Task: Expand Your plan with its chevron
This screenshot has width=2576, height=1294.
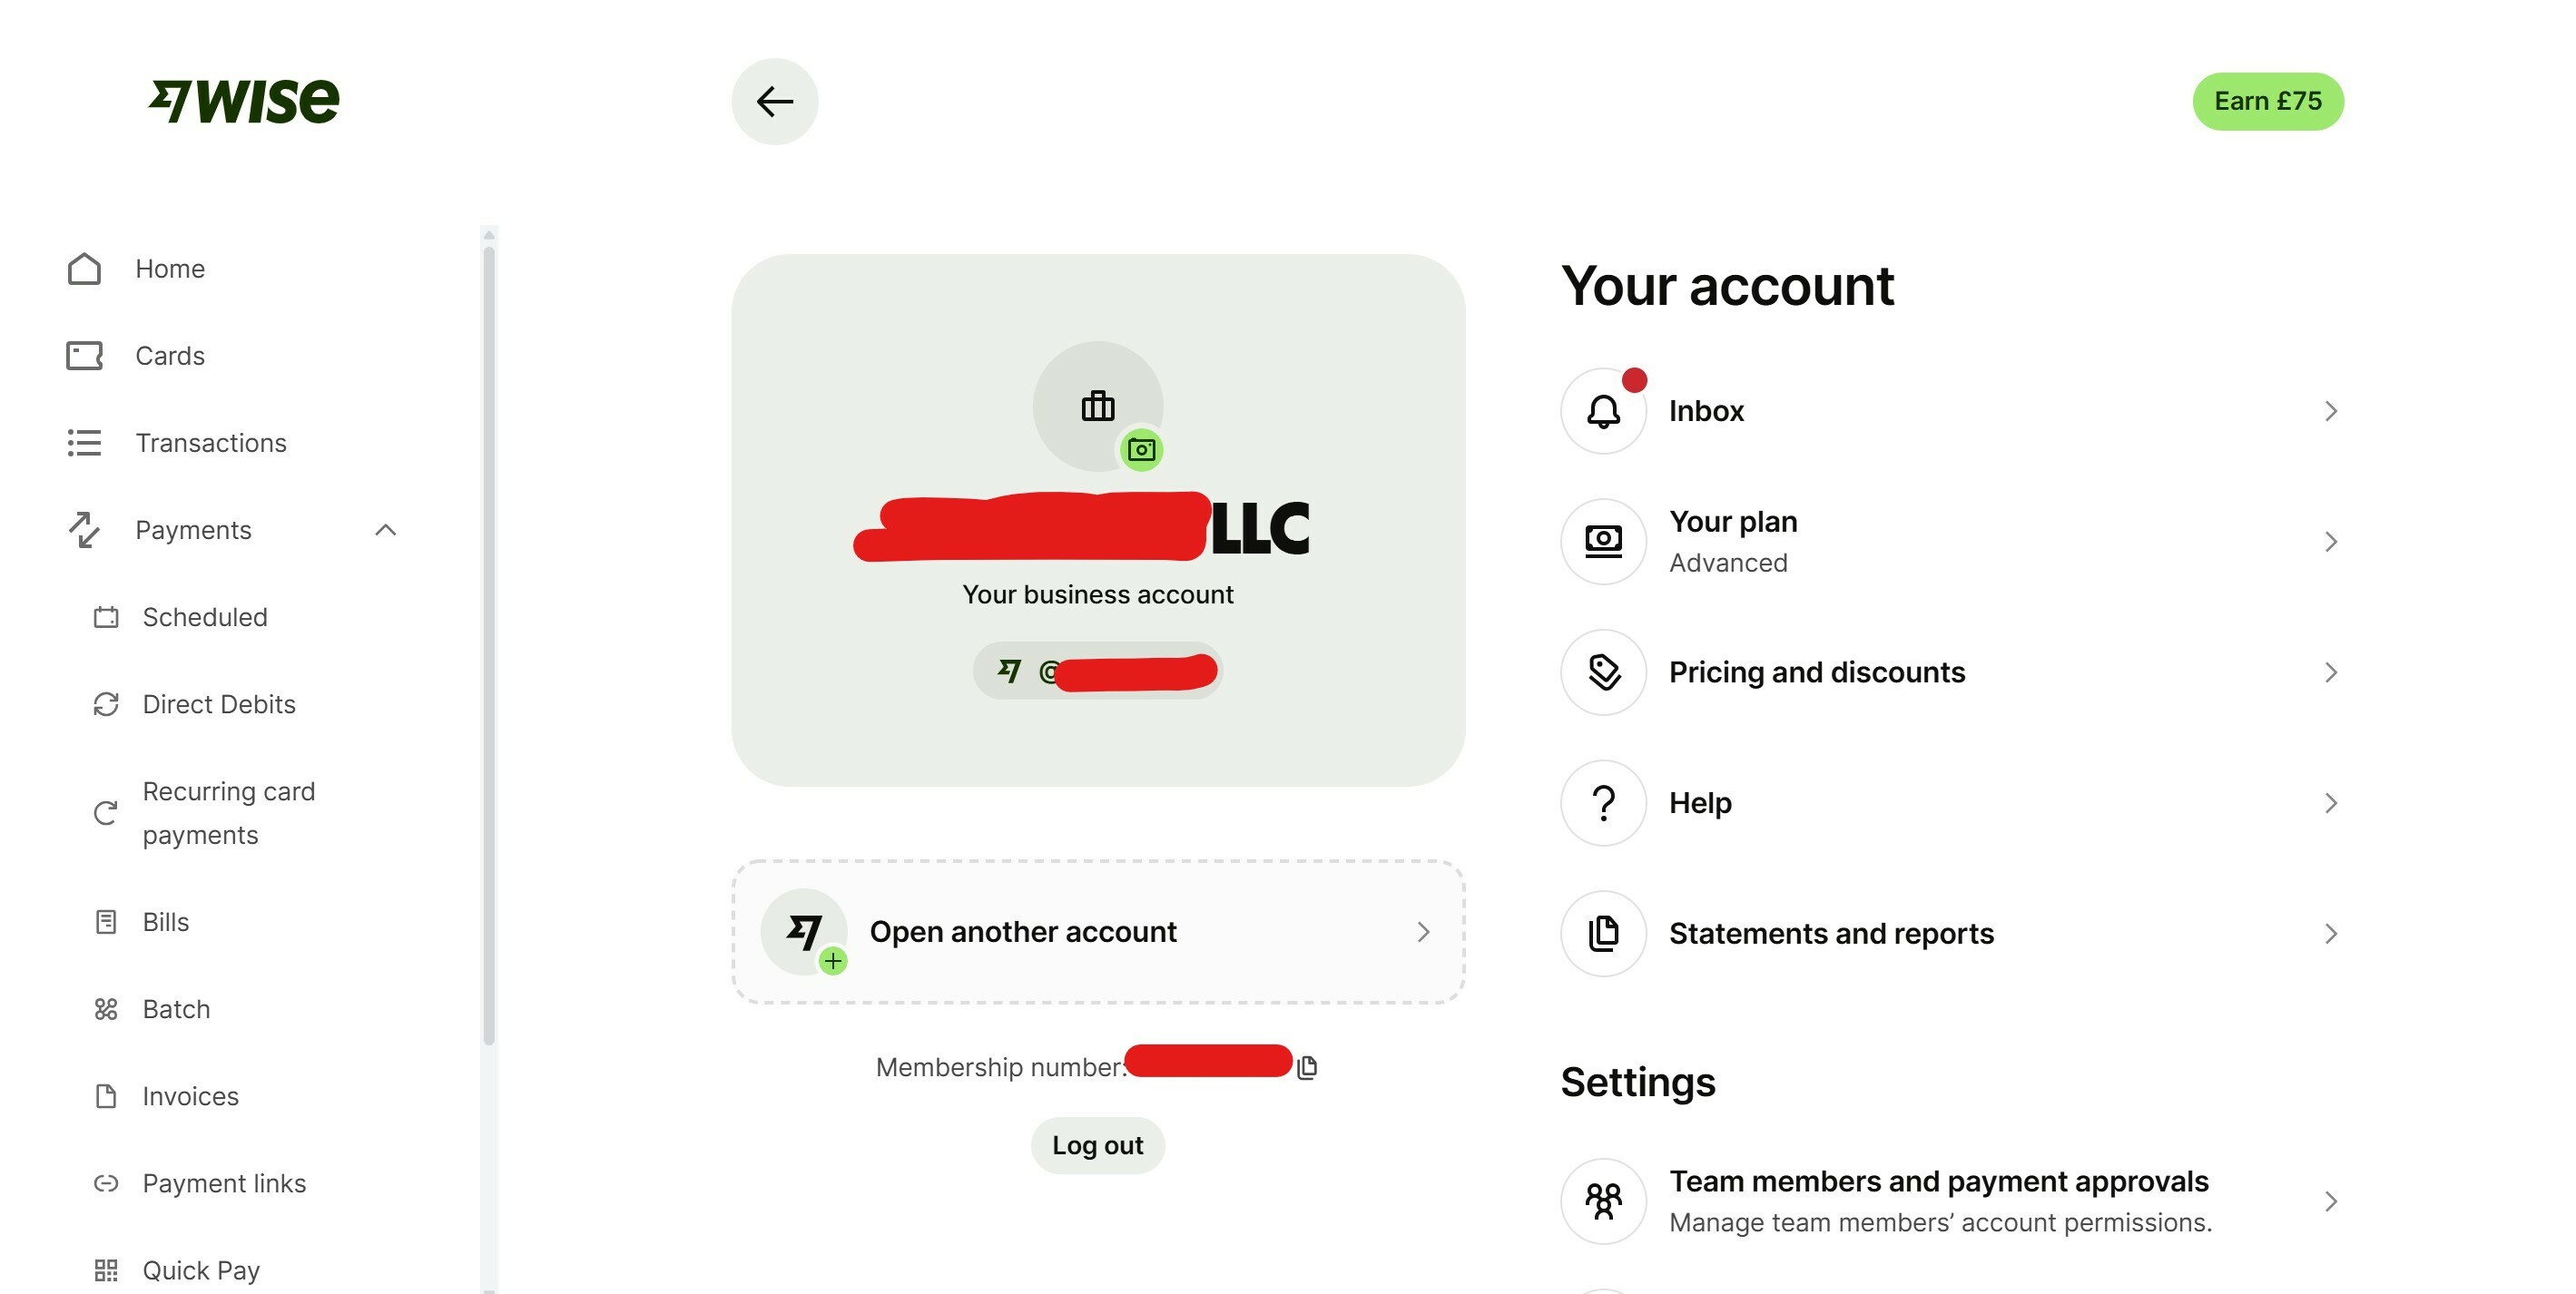Action: 2330,542
